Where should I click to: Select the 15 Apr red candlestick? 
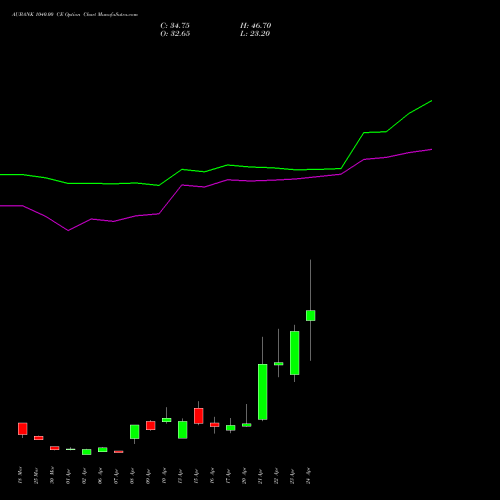click(x=198, y=416)
